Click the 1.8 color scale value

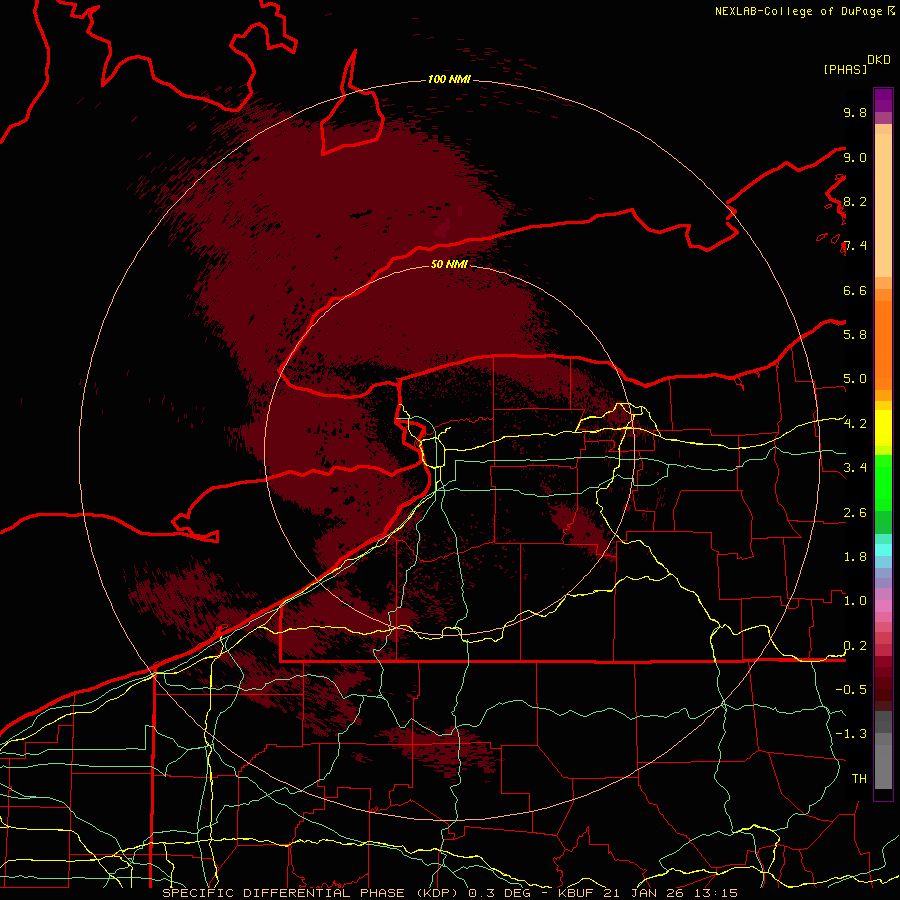[x=855, y=557]
